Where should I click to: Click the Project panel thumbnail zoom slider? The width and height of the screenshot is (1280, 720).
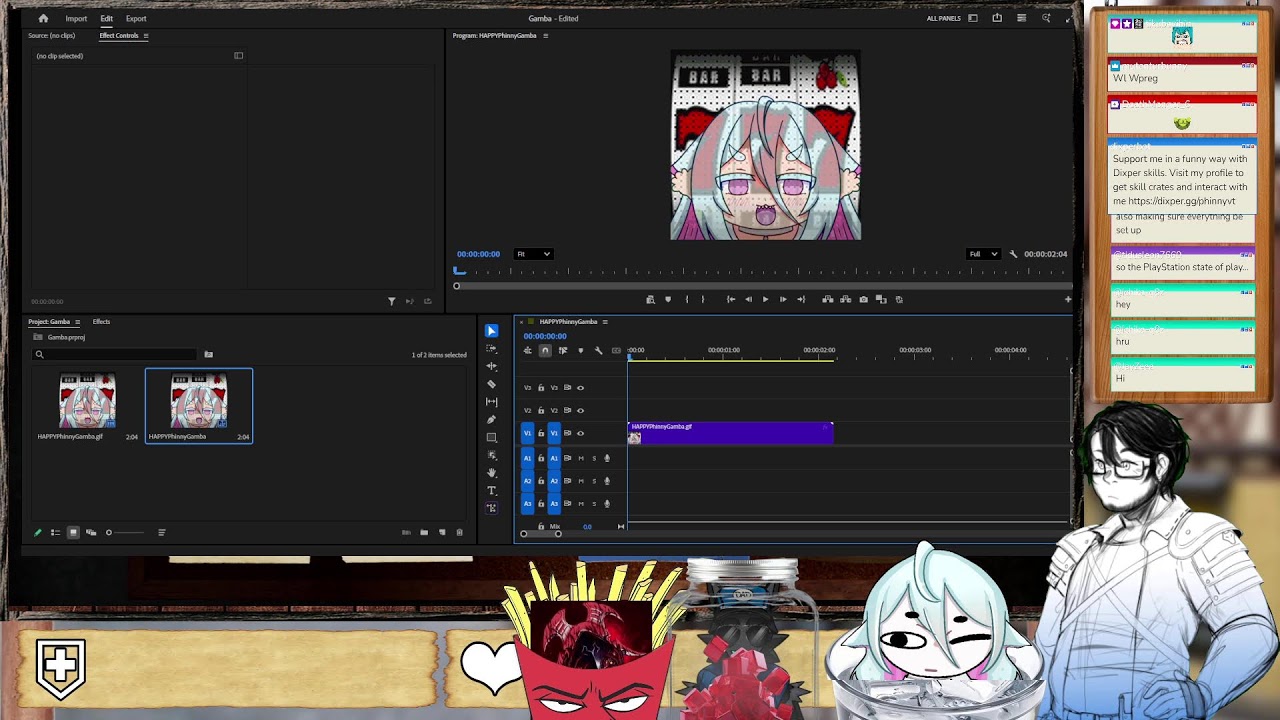pos(126,532)
